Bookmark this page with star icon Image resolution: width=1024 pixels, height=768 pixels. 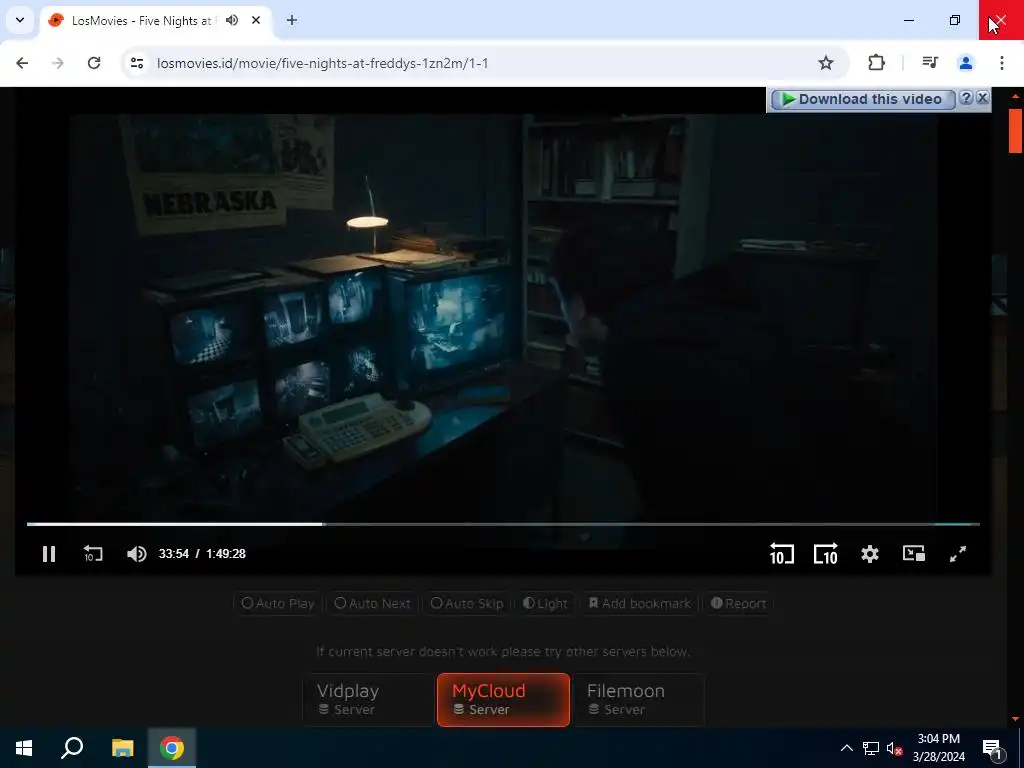tap(825, 63)
